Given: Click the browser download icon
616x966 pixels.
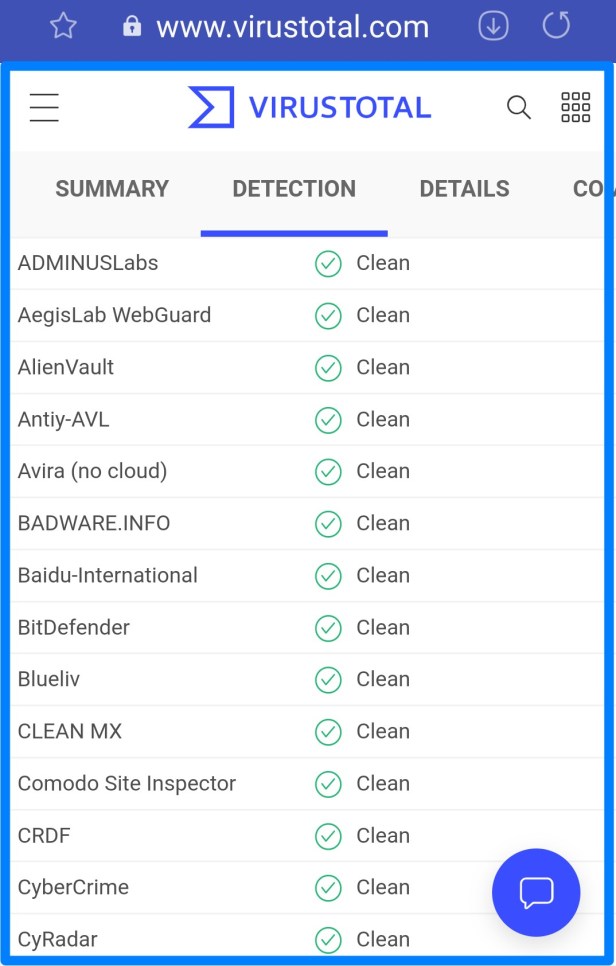Looking at the screenshot, I should 493,27.
